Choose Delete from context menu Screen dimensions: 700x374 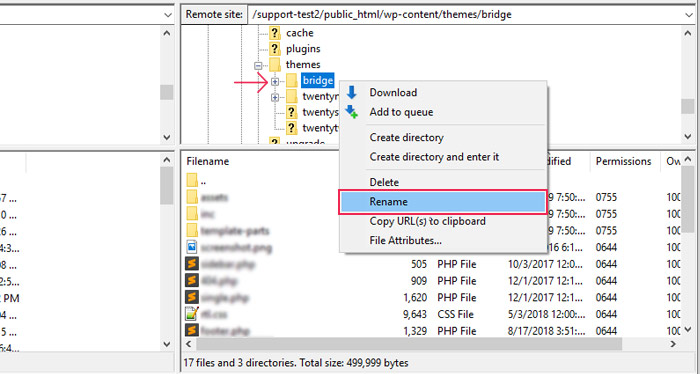[384, 182]
